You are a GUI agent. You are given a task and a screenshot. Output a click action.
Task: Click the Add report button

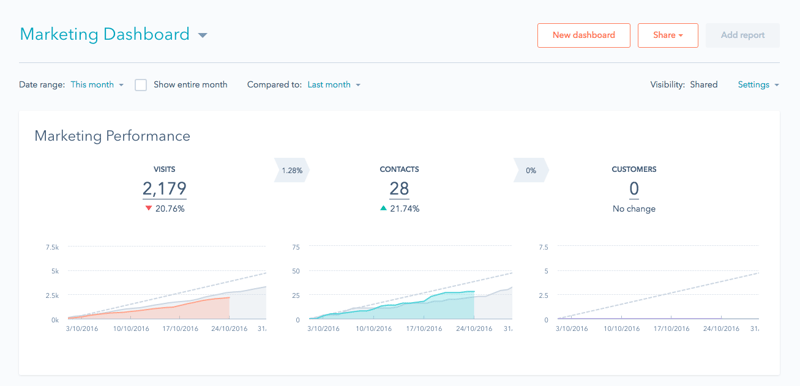[x=742, y=35]
